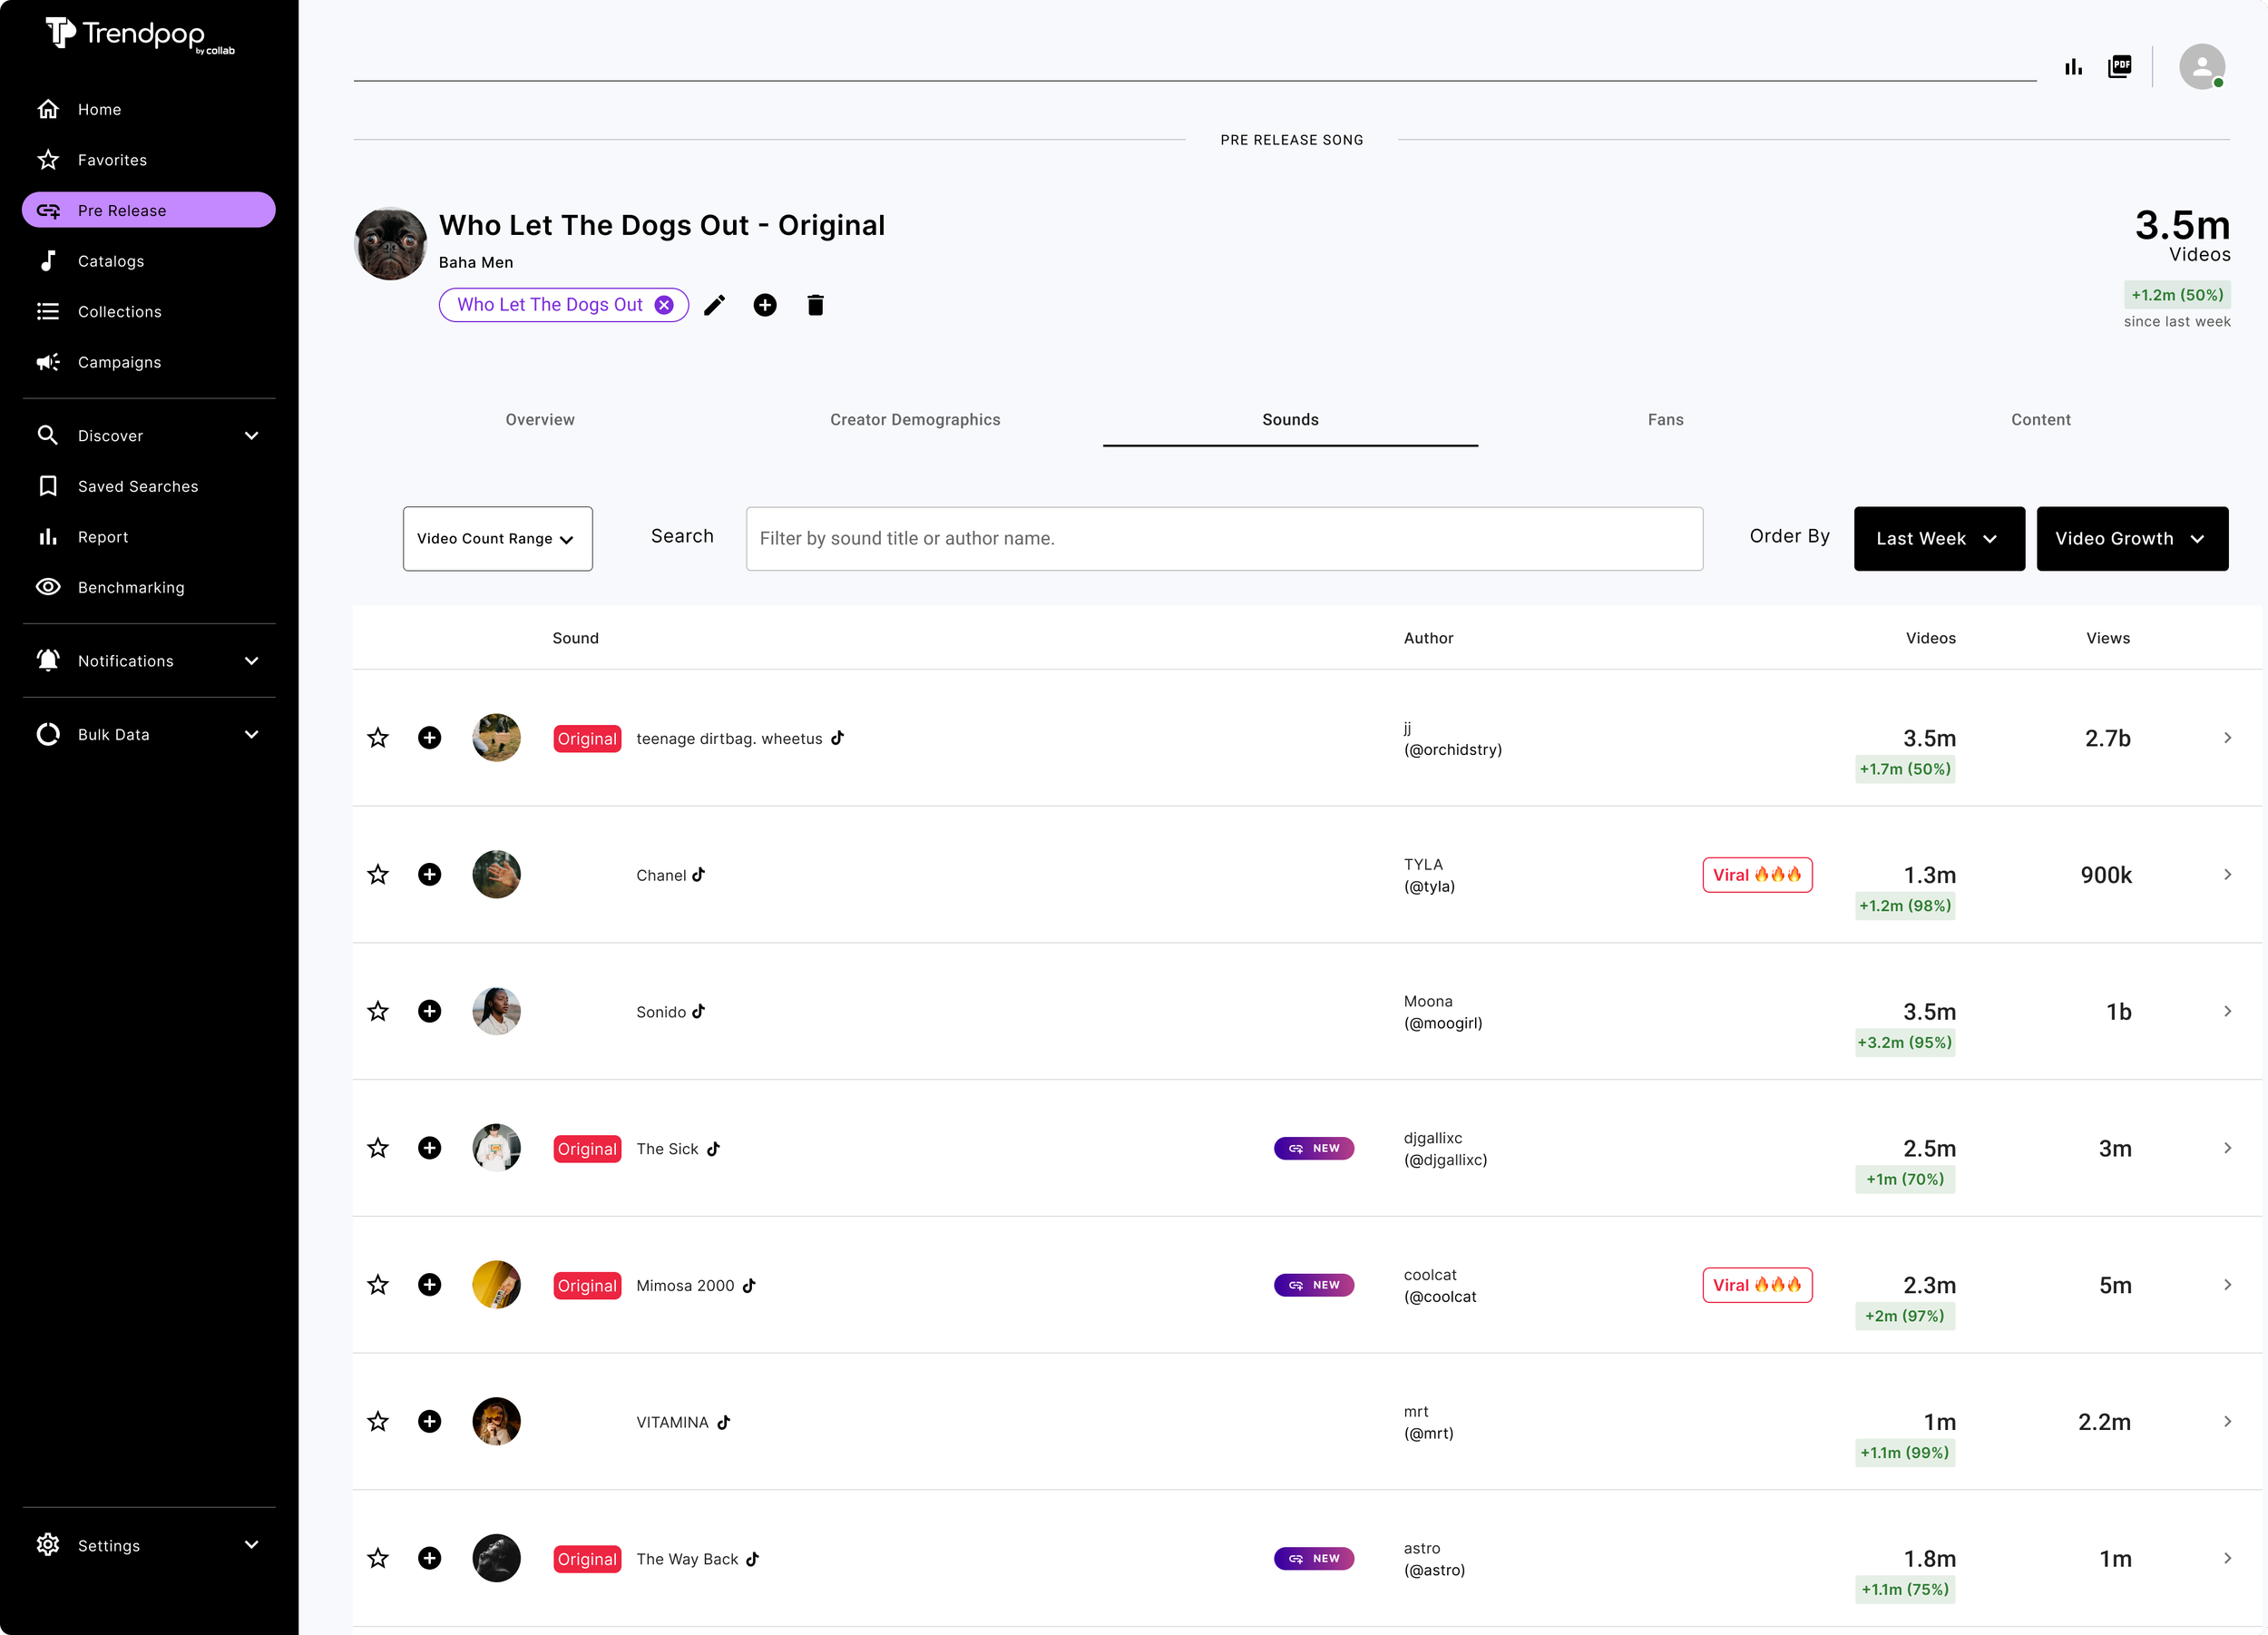The height and width of the screenshot is (1635, 2268).
Task: Open Saved Searches from the sidebar
Action: 138,486
